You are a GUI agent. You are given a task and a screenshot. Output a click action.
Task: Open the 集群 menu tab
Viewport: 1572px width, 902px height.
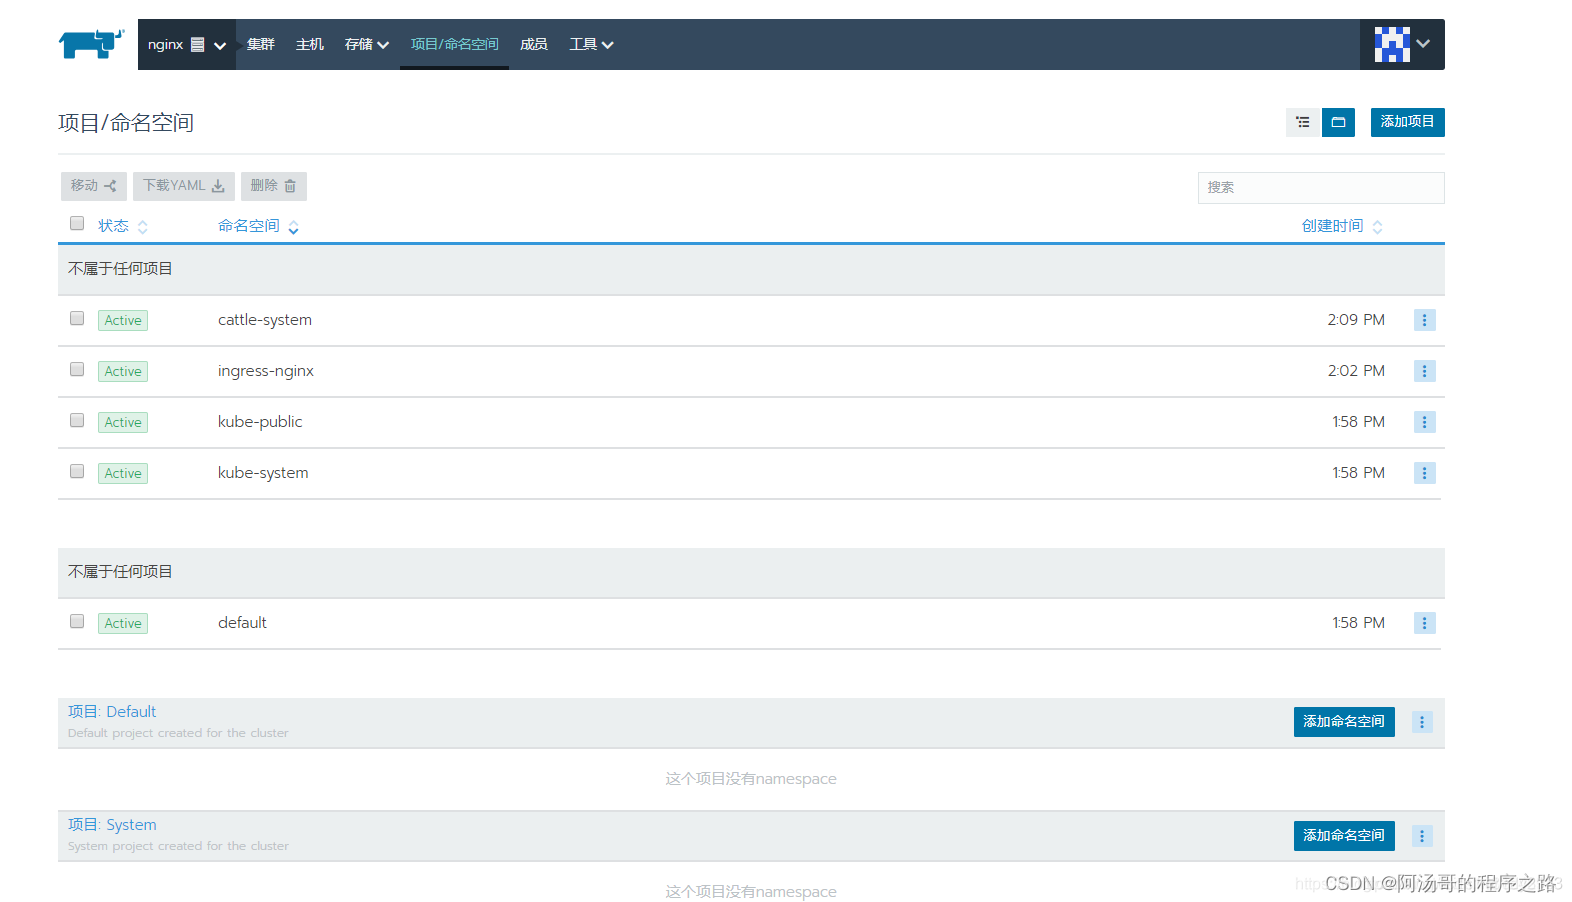click(x=261, y=44)
